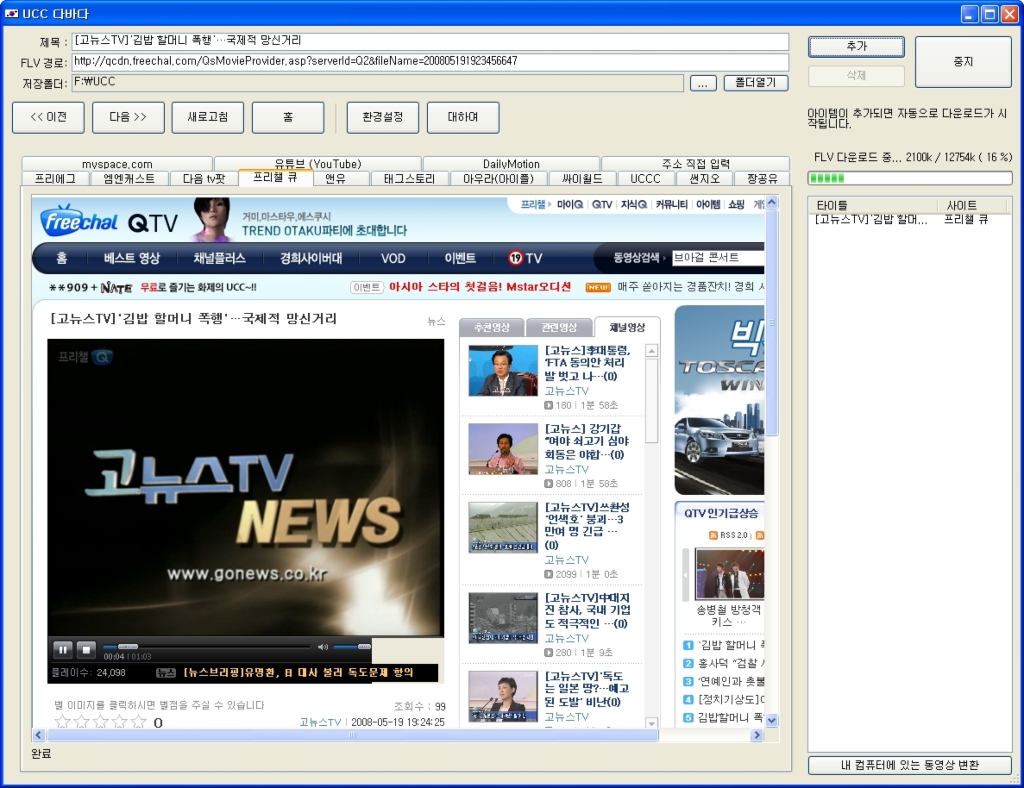Click 타이틀 column header
The image size is (1024, 788).
(x=873, y=205)
